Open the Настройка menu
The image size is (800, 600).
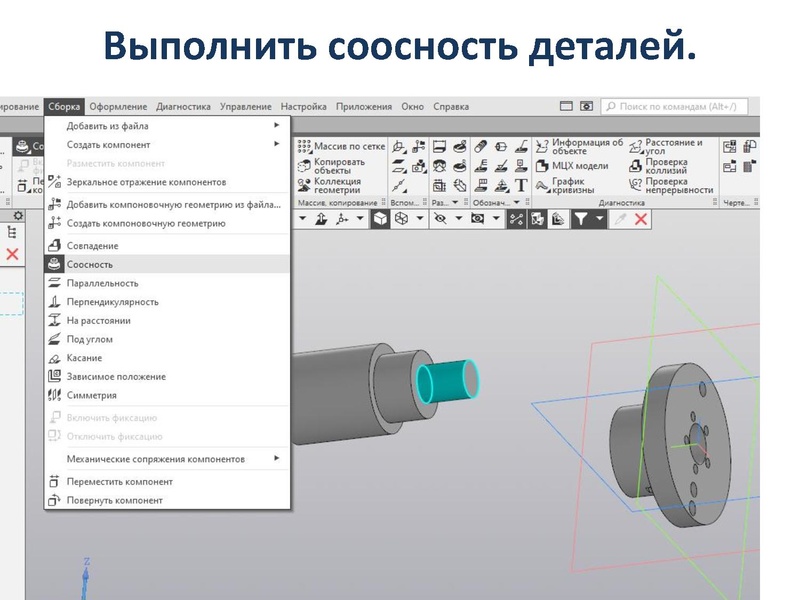coord(302,105)
